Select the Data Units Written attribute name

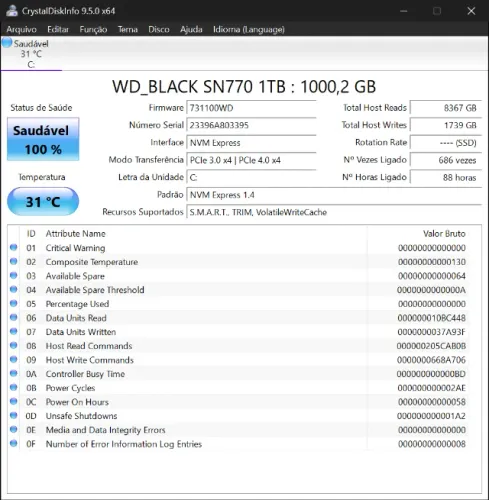[x=81, y=332]
